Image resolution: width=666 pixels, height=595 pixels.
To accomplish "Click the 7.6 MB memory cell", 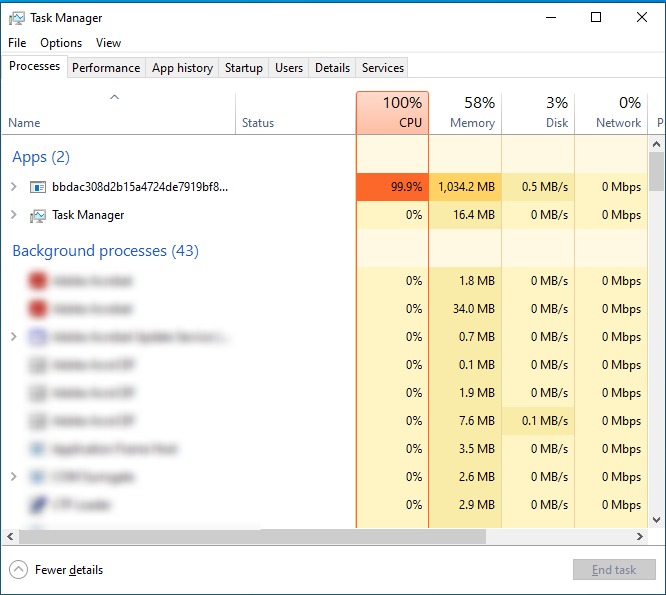I will [465, 421].
